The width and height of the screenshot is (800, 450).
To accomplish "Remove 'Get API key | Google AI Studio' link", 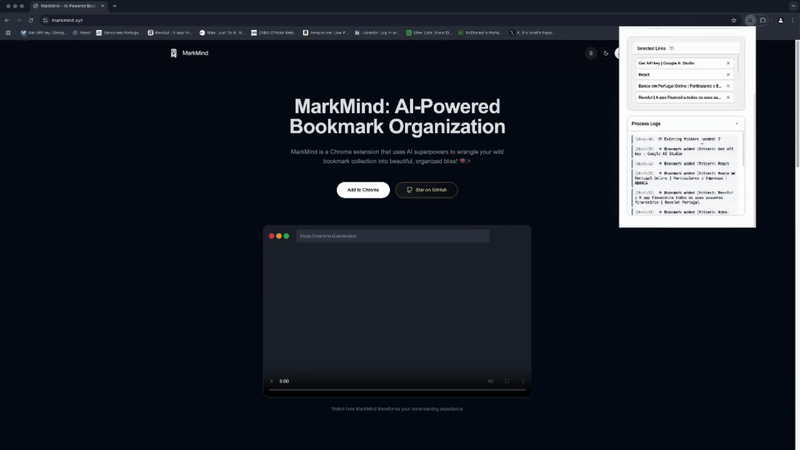I will [x=728, y=63].
